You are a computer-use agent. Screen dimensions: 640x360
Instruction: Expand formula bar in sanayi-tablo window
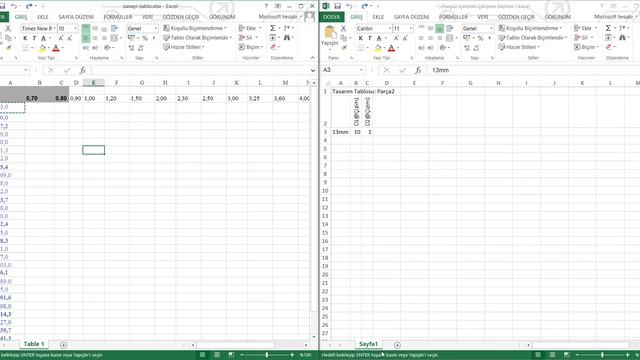tap(312, 70)
